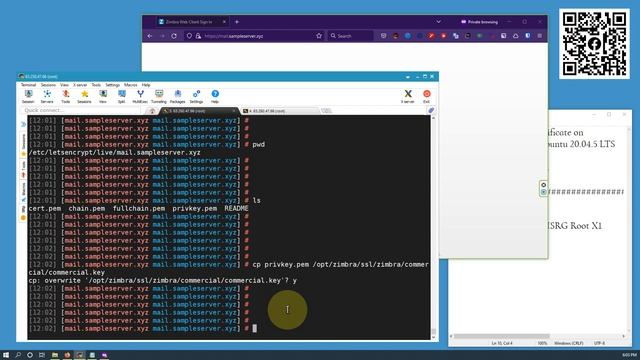The width and height of the screenshot is (640, 360).
Task: Close the Zimbra Web Client Sign In tab
Action: click(x=224, y=22)
